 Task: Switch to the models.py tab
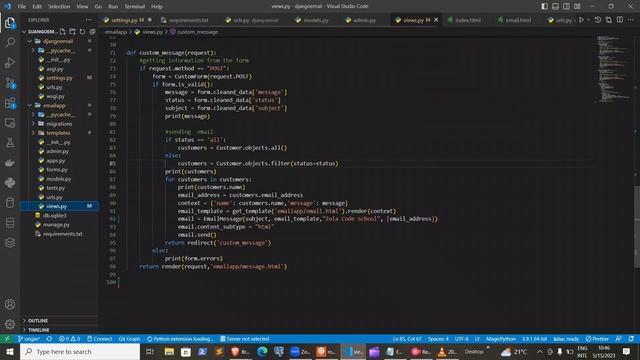click(316, 20)
